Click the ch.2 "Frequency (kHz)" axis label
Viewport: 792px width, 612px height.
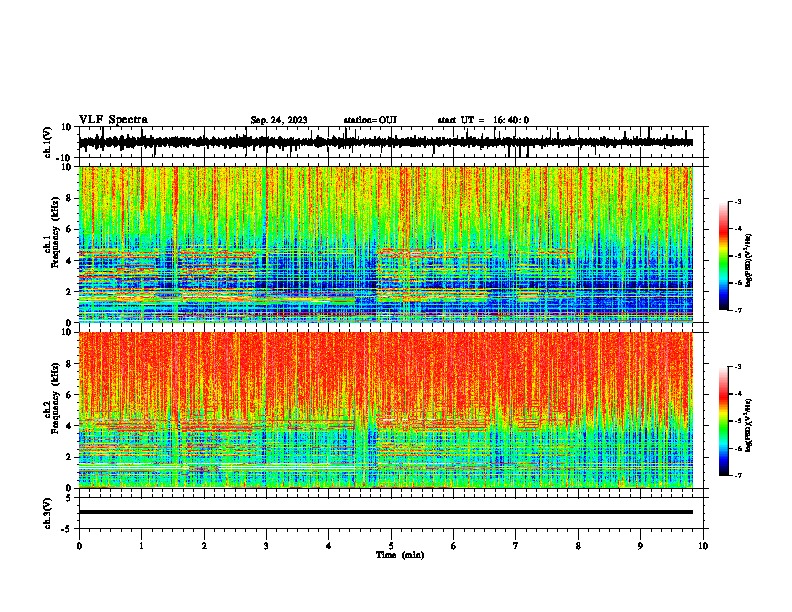click(55, 398)
